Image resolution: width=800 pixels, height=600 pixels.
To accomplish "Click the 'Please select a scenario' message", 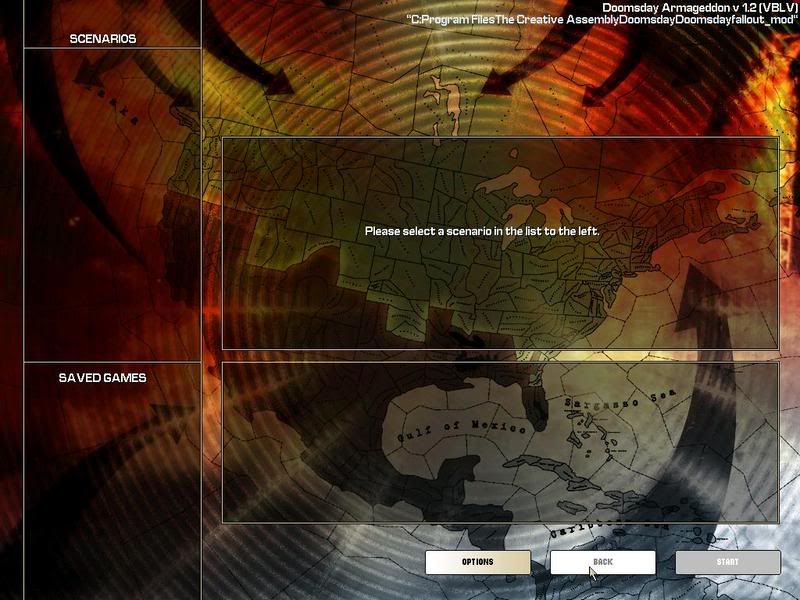I will click(482, 231).
